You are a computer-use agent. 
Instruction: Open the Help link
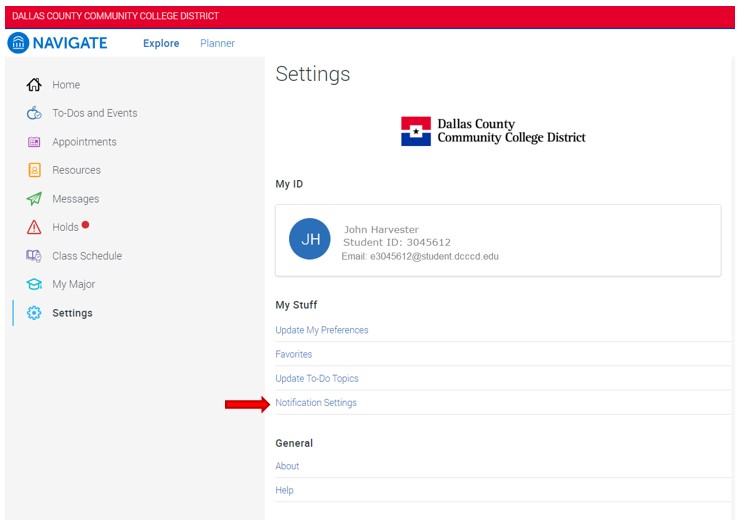[x=284, y=490]
